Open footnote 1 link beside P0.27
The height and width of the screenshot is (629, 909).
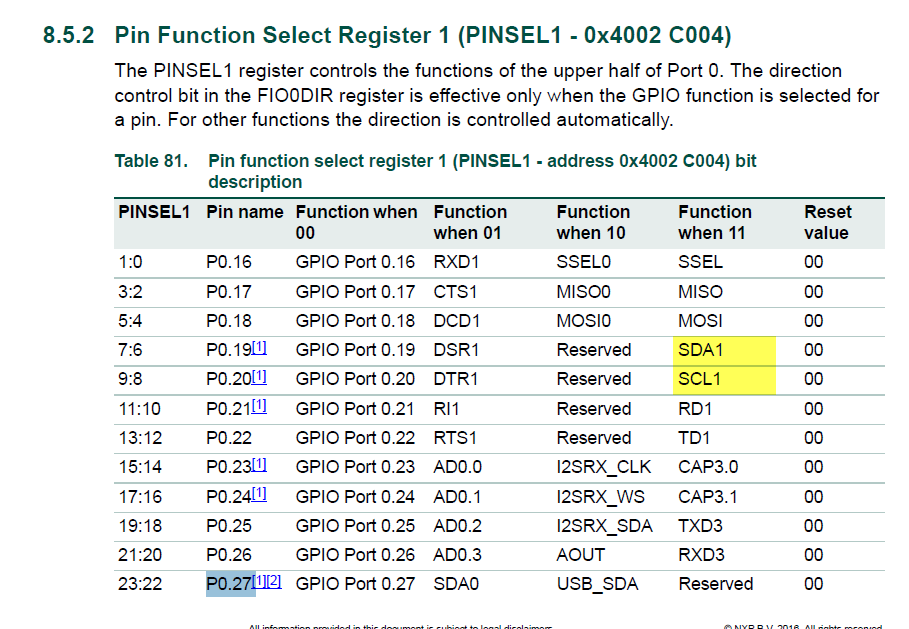click(259, 581)
